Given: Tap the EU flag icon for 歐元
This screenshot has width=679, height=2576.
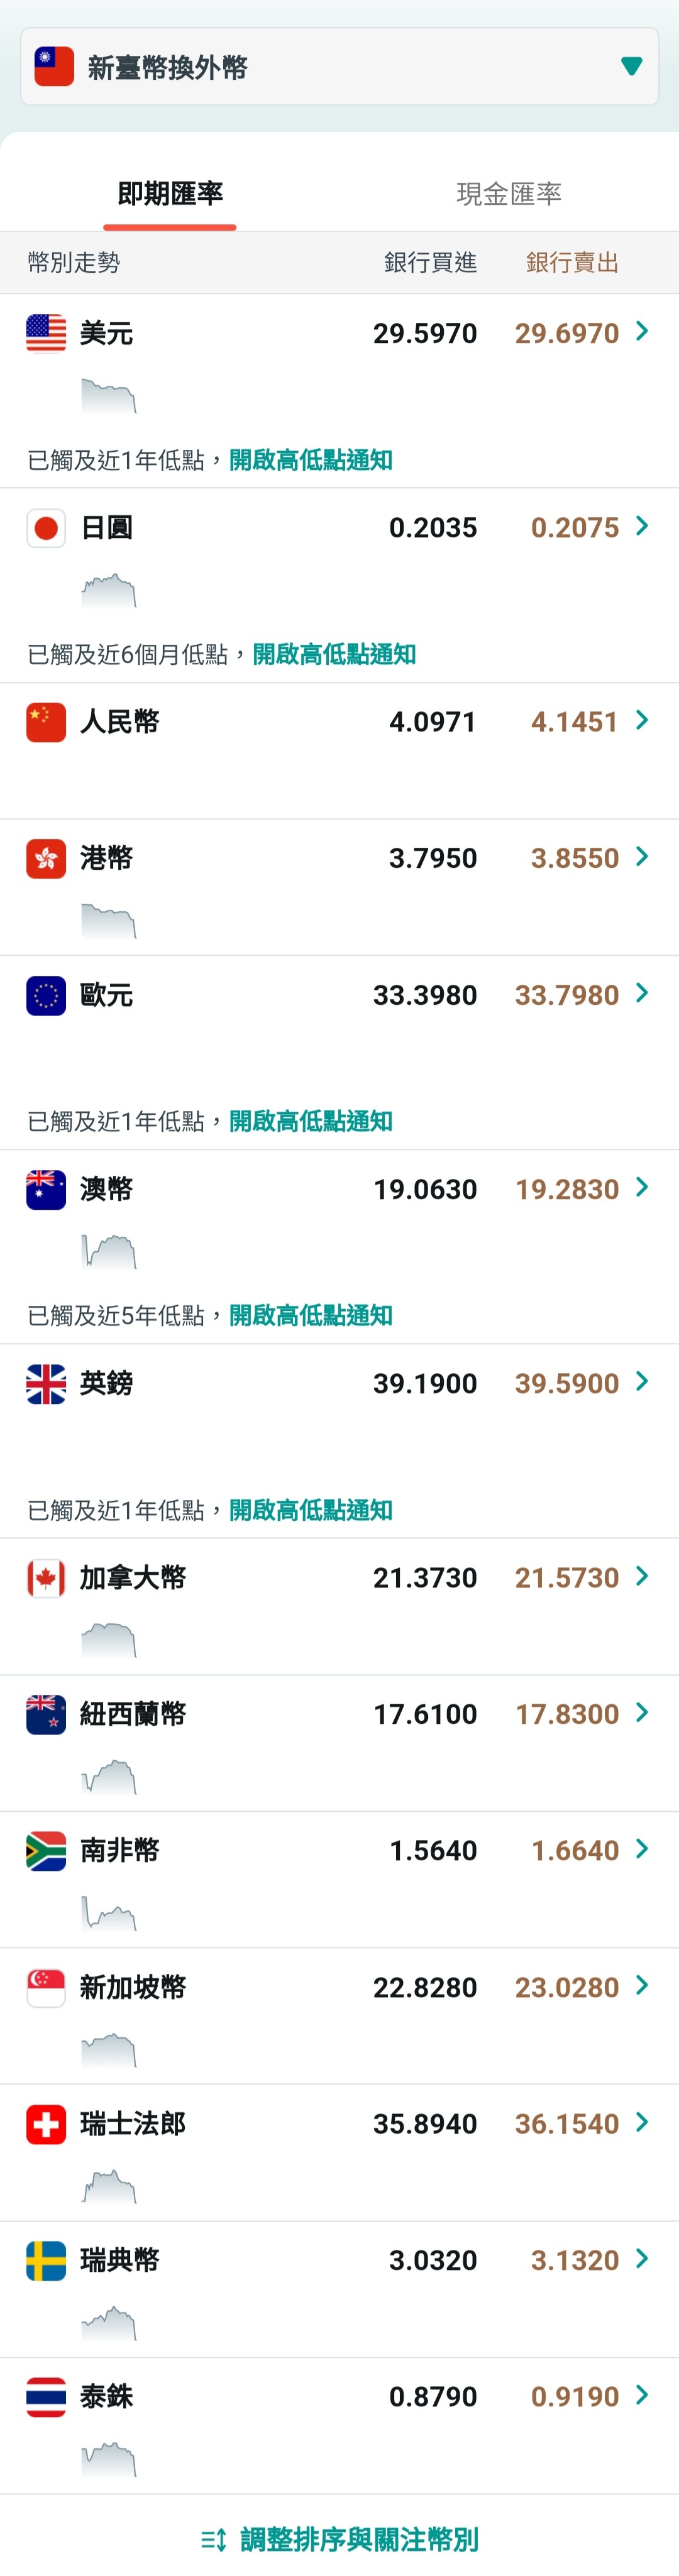Looking at the screenshot, I should tap(46, 995).
